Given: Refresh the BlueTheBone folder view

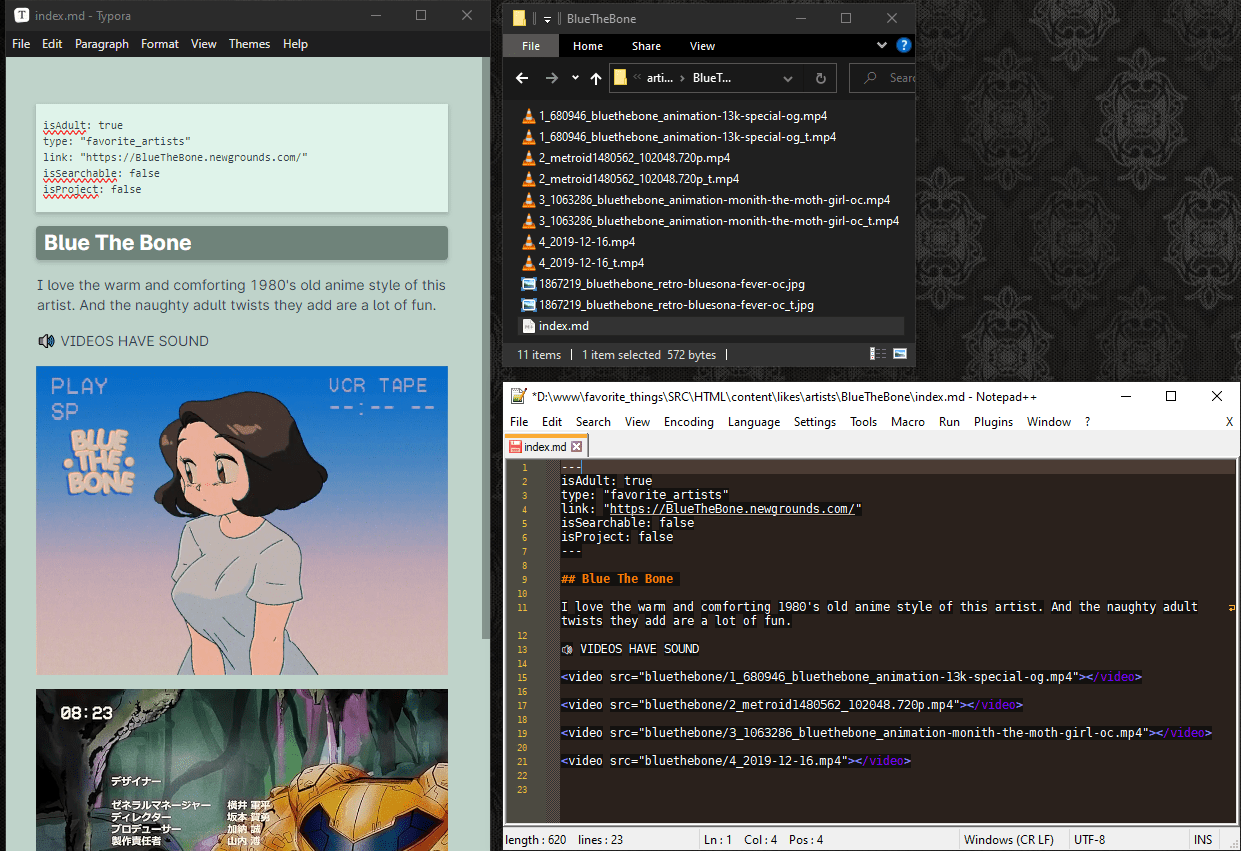Looking at the screenshot, I should (821, 78).
